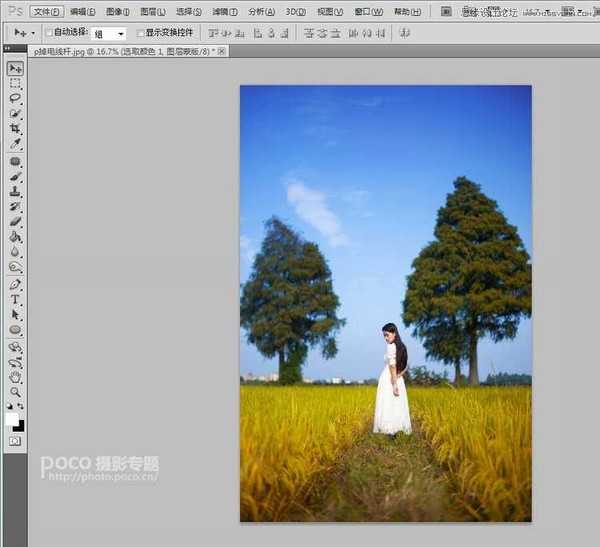Select the Crop tool
Viewport: 600px width, 547px height.
pos(15,130)
